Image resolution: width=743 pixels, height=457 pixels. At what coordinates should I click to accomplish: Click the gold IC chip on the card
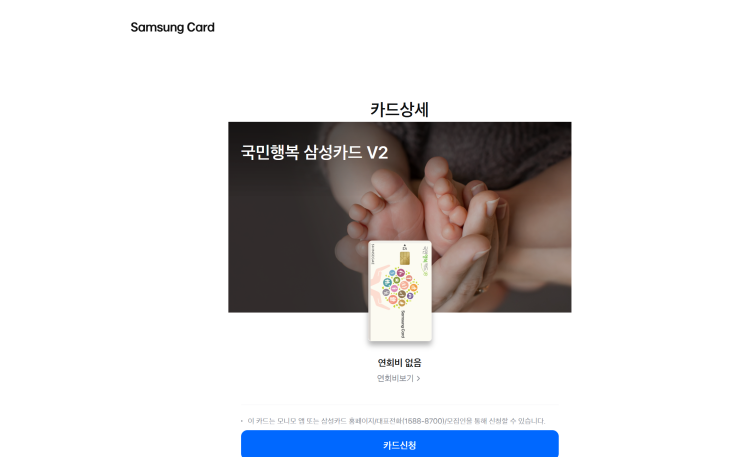[x=405, y=258]
